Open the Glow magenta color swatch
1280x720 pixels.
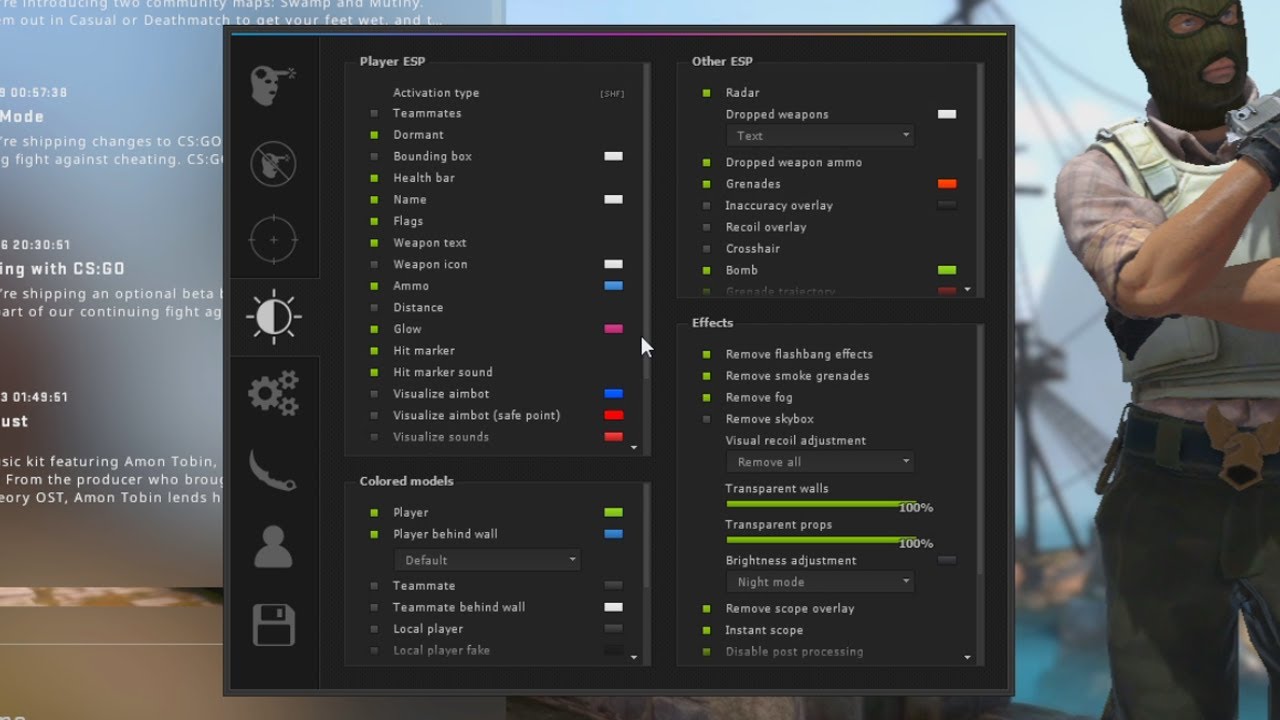[x=614, y=329]
